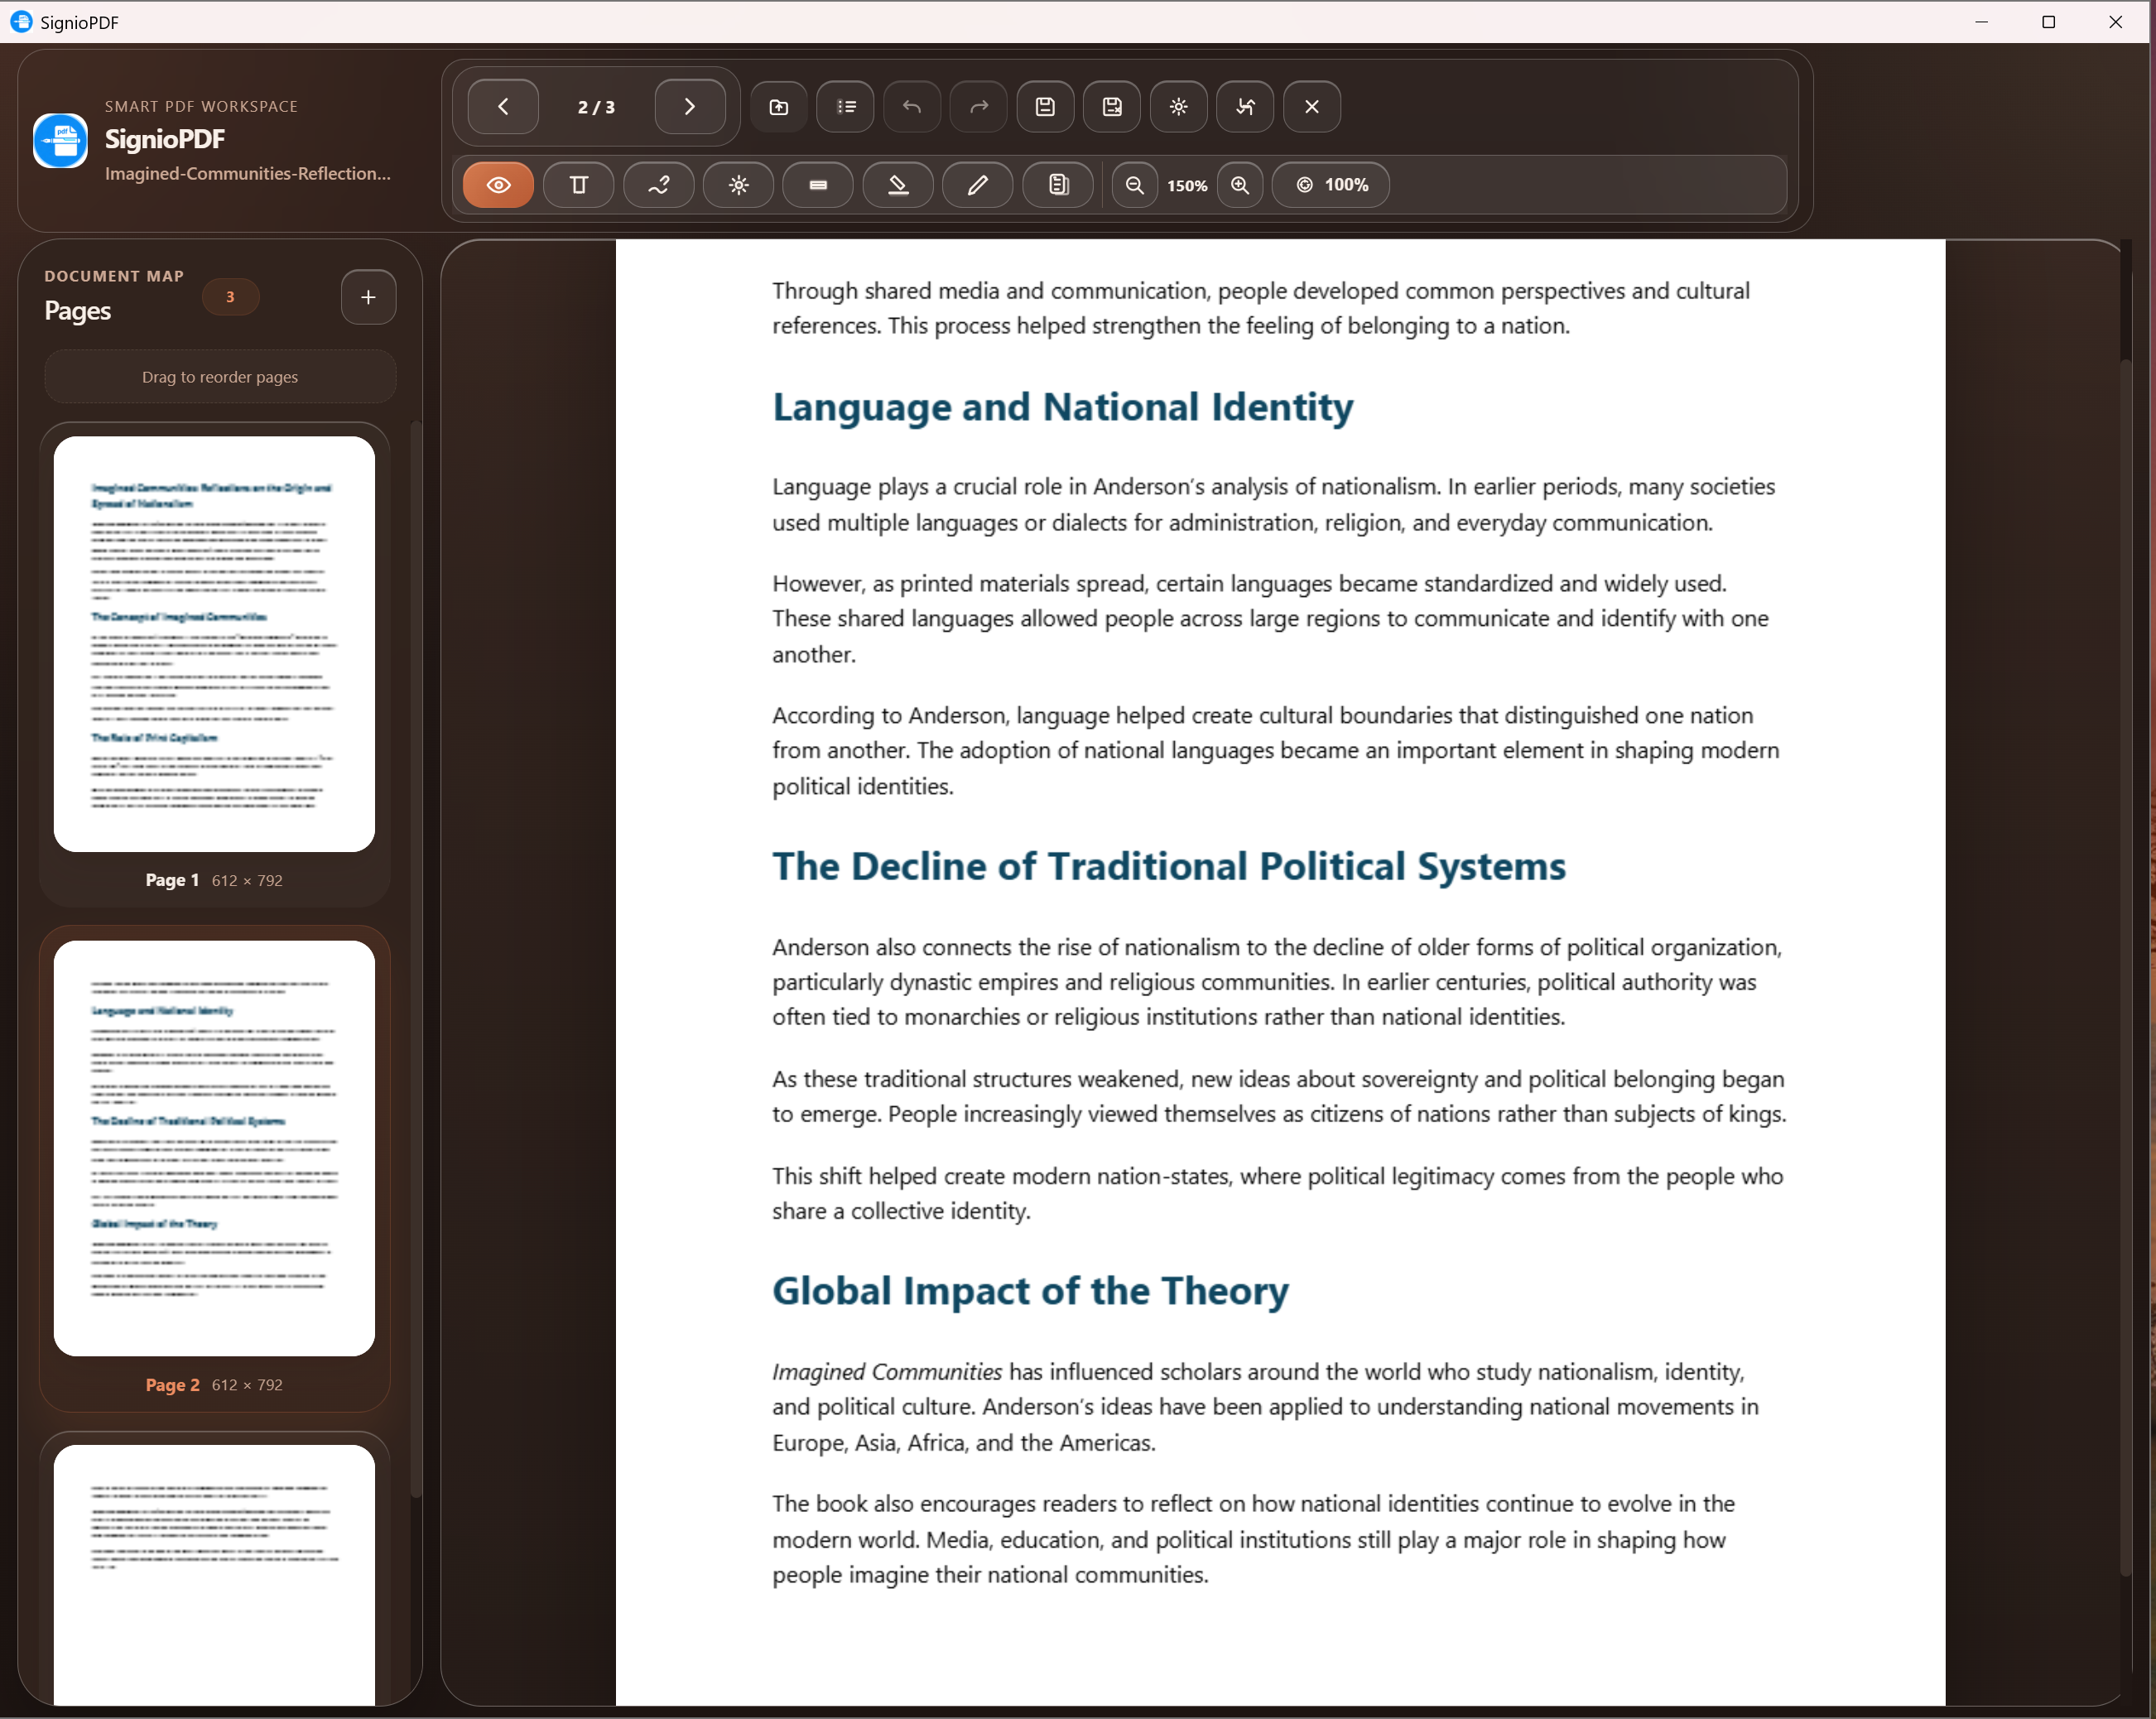This screenshot has width=2156, height=1719.
Task: Open a PDF file from folder
Action: 779,107
